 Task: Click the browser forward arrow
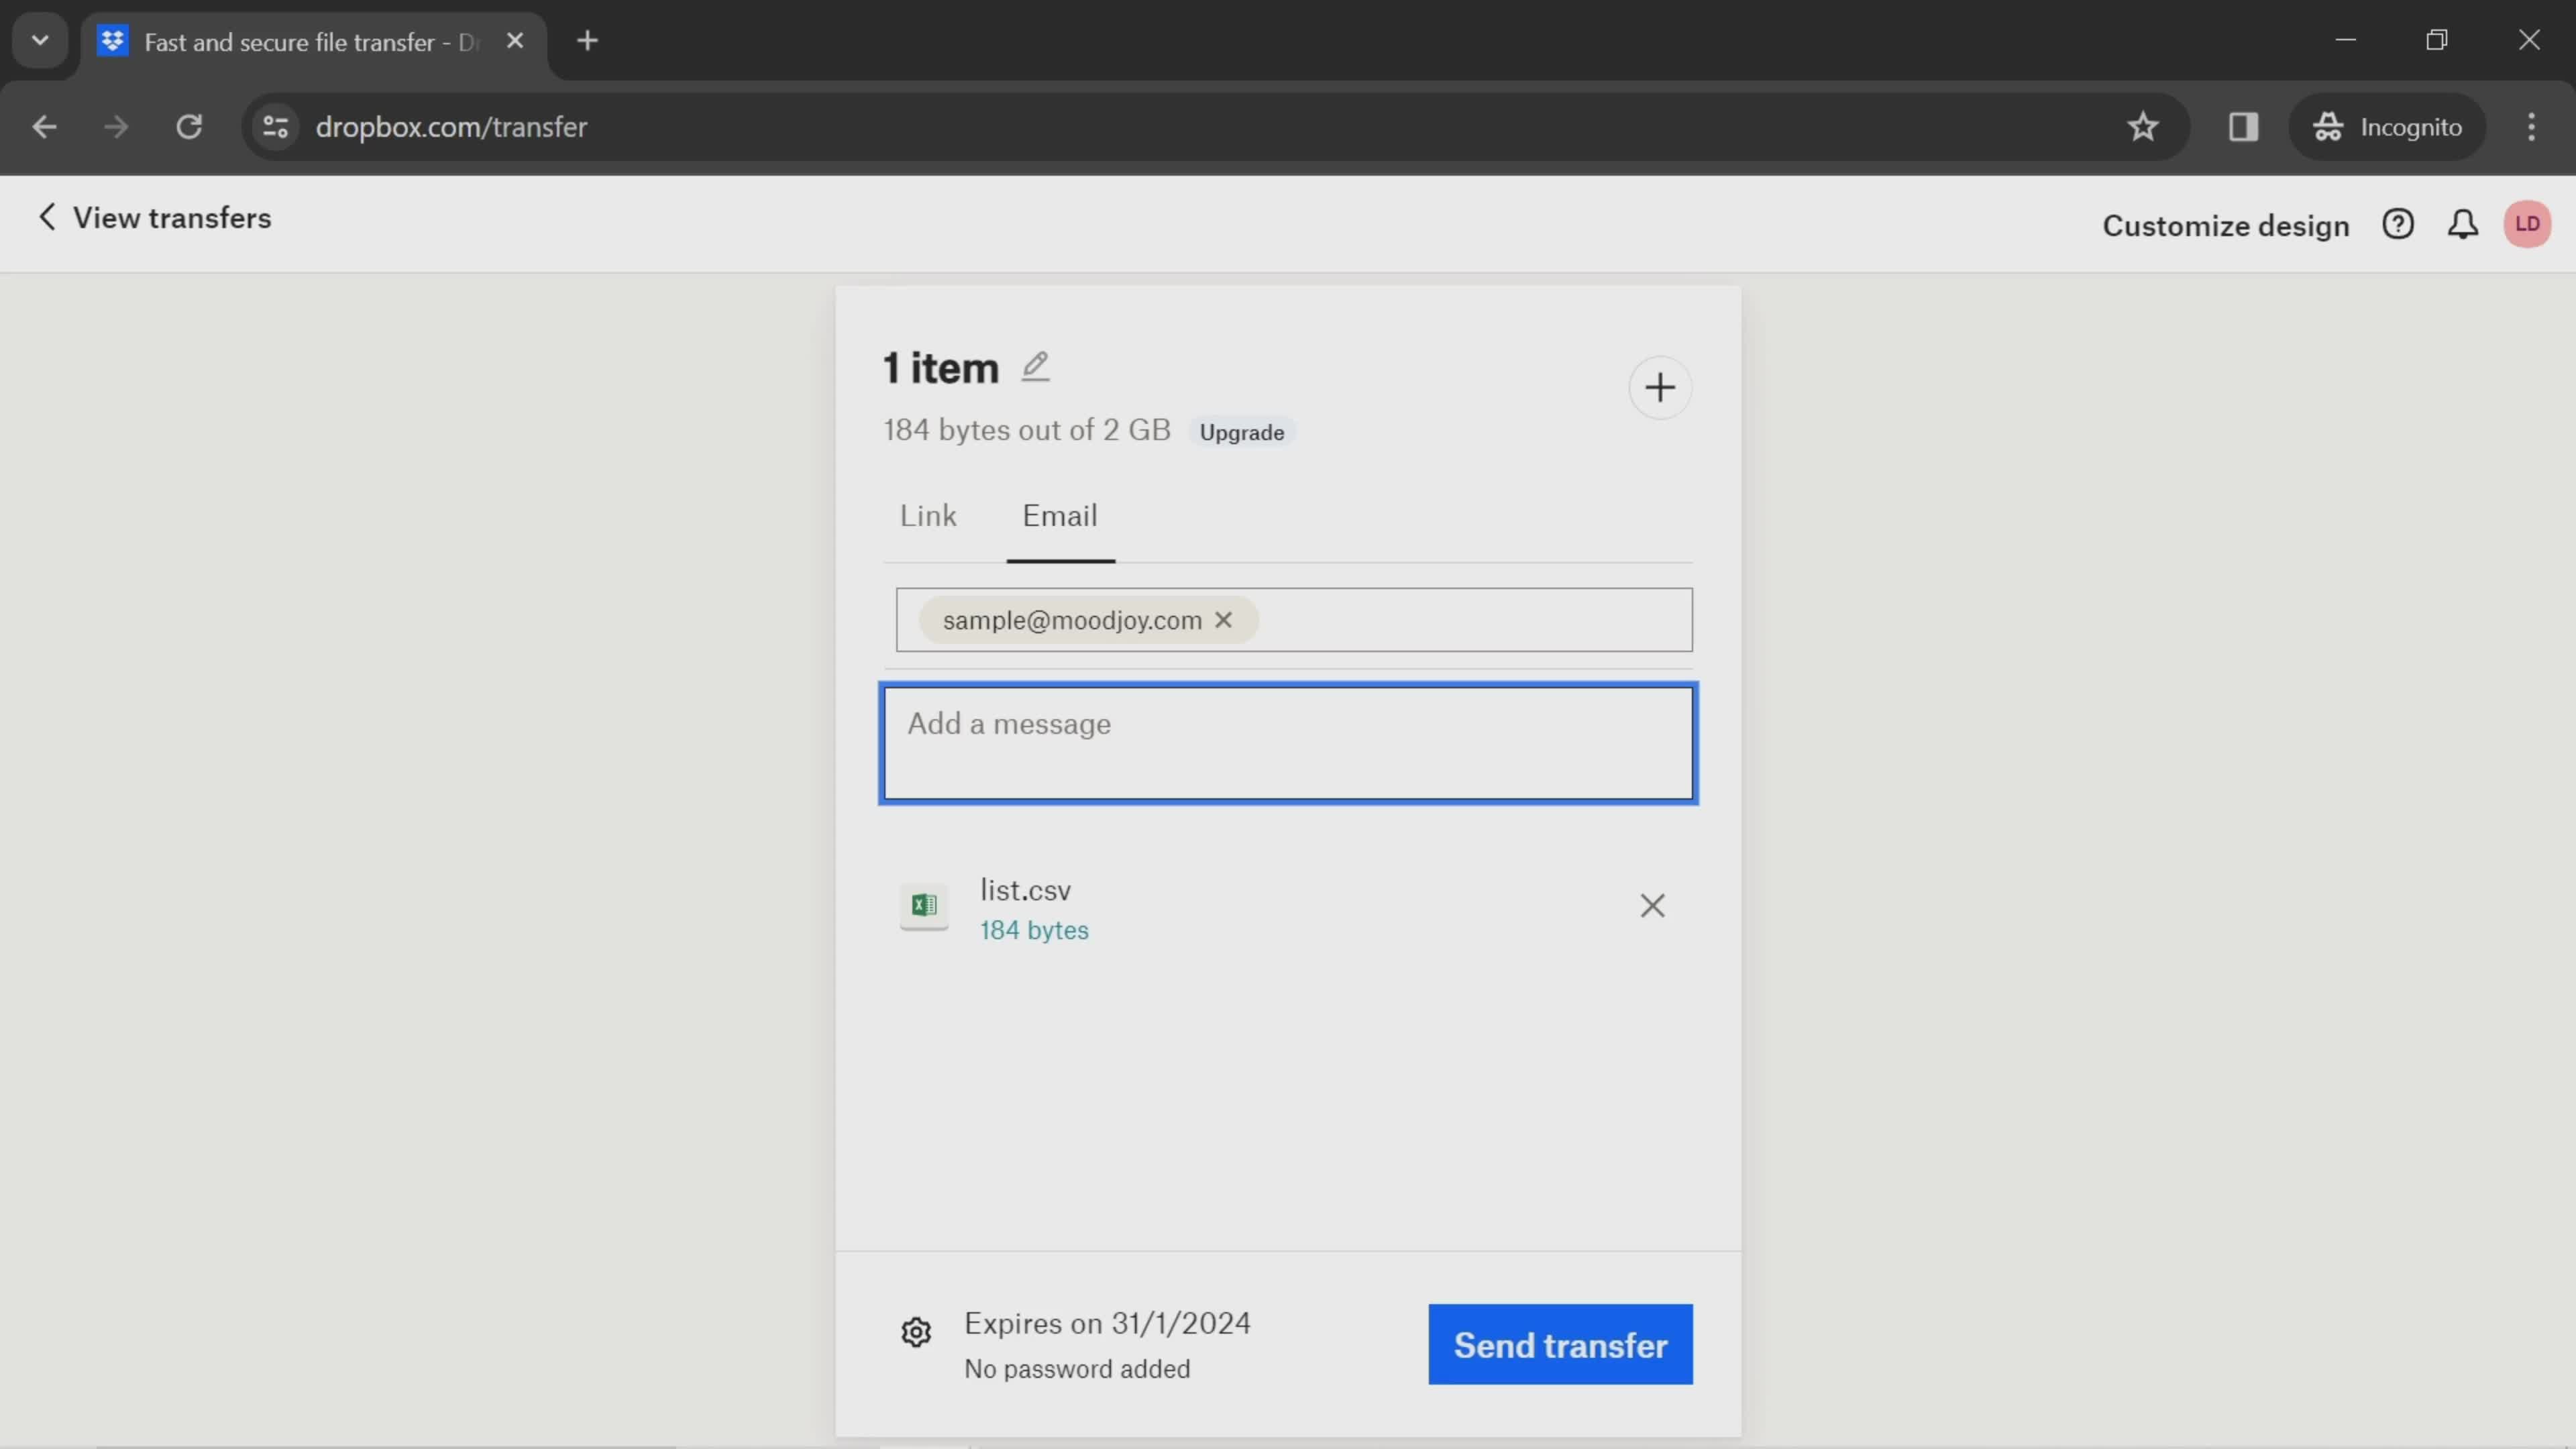[116, 127]
